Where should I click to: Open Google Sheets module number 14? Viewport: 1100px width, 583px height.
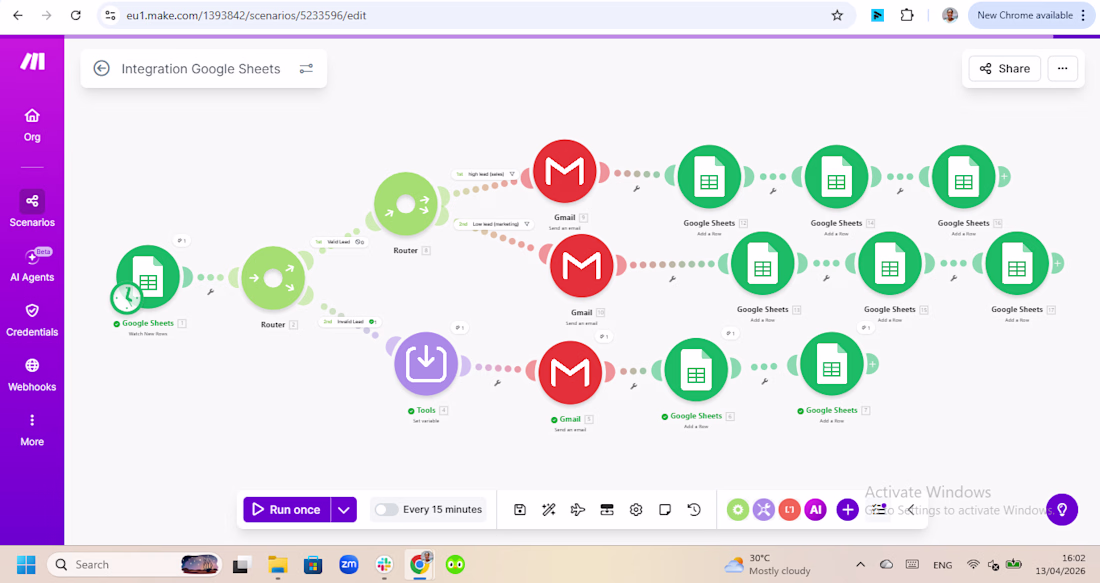click(x=836, y=177)
